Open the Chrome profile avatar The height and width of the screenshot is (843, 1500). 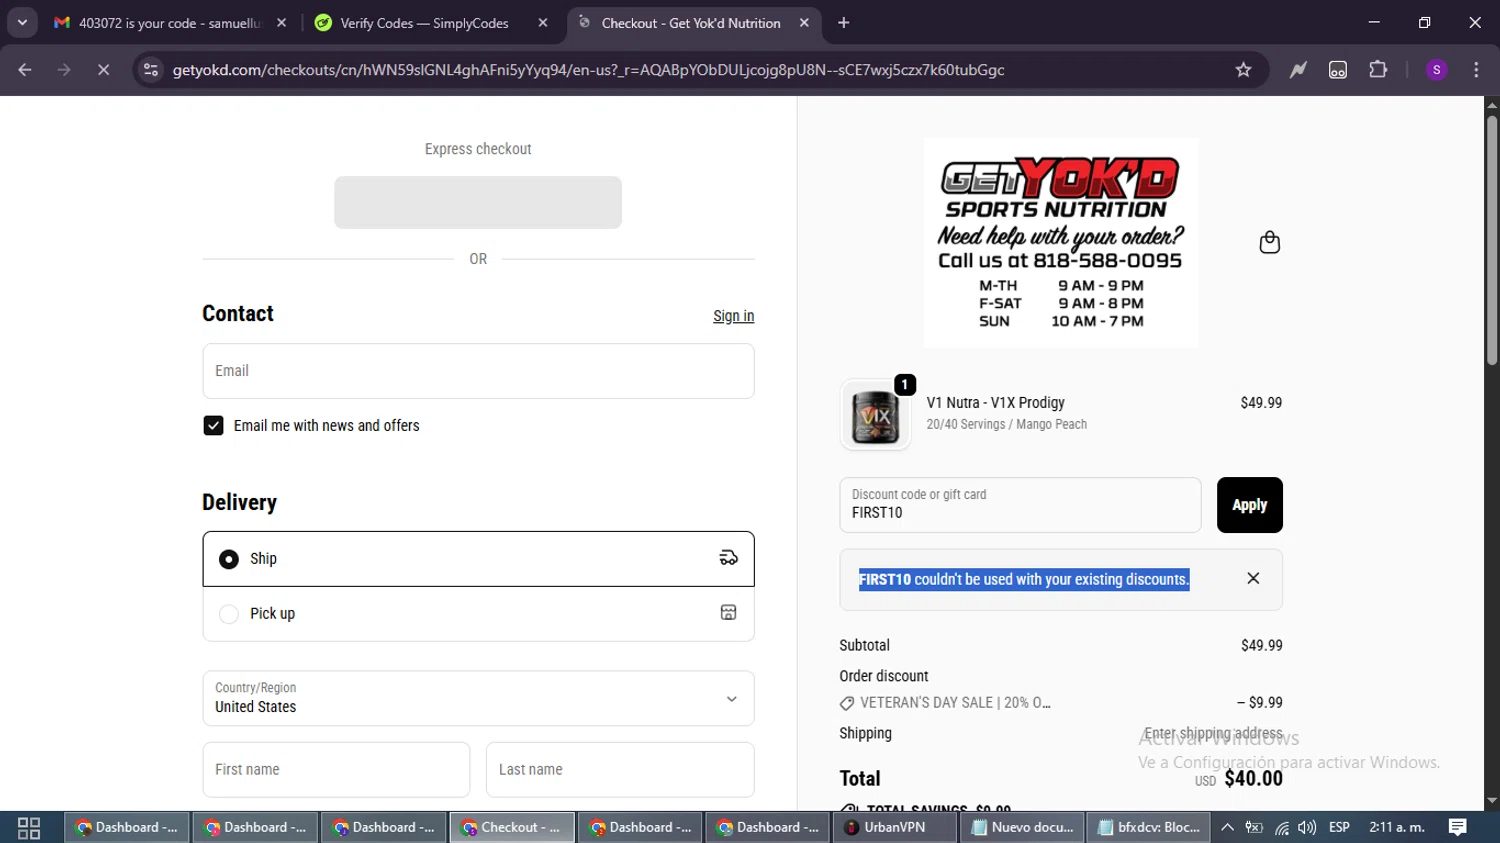(1436, 70)
